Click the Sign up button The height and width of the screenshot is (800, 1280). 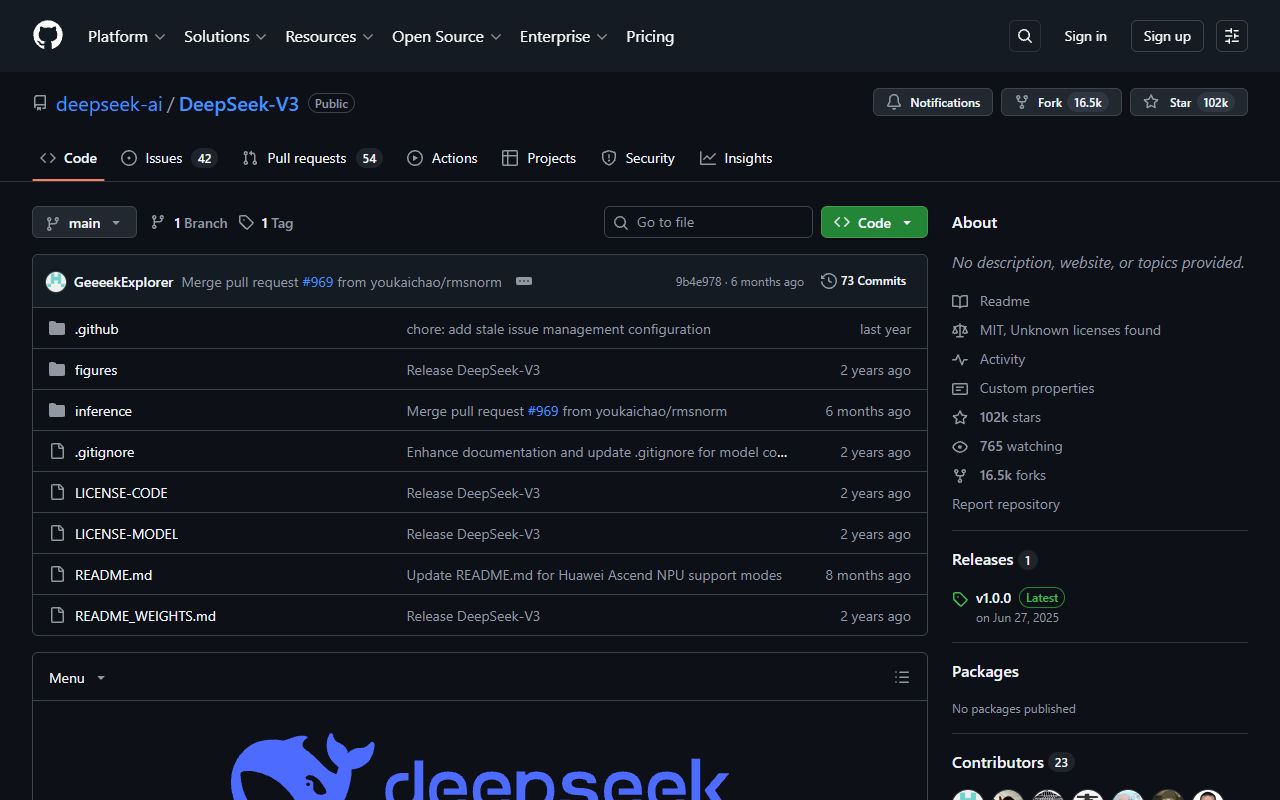[x=1166, y=36]
